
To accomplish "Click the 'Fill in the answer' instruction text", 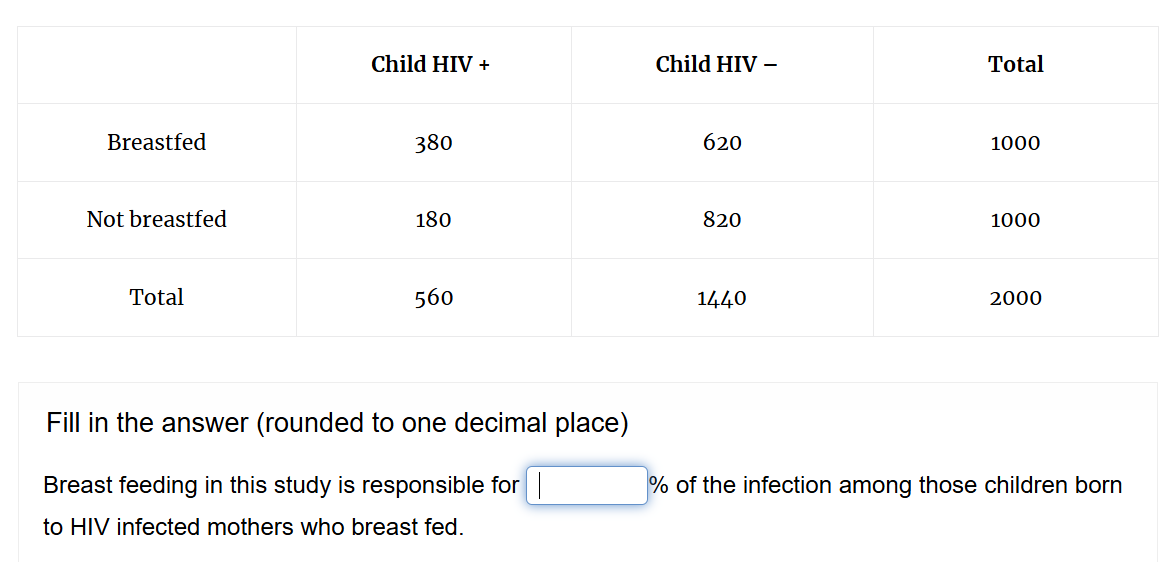I will coord(338,423).
